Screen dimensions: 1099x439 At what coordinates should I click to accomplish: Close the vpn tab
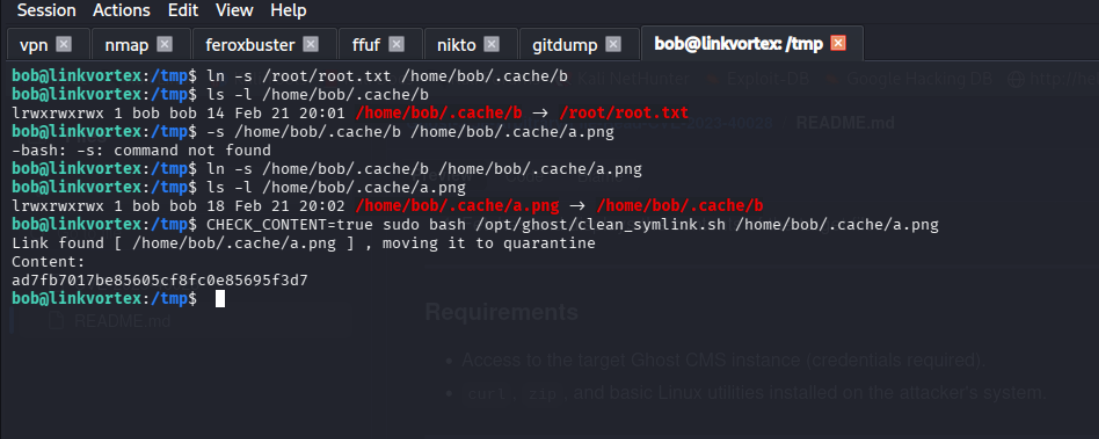pyautogui.click(x=64, y=45)
